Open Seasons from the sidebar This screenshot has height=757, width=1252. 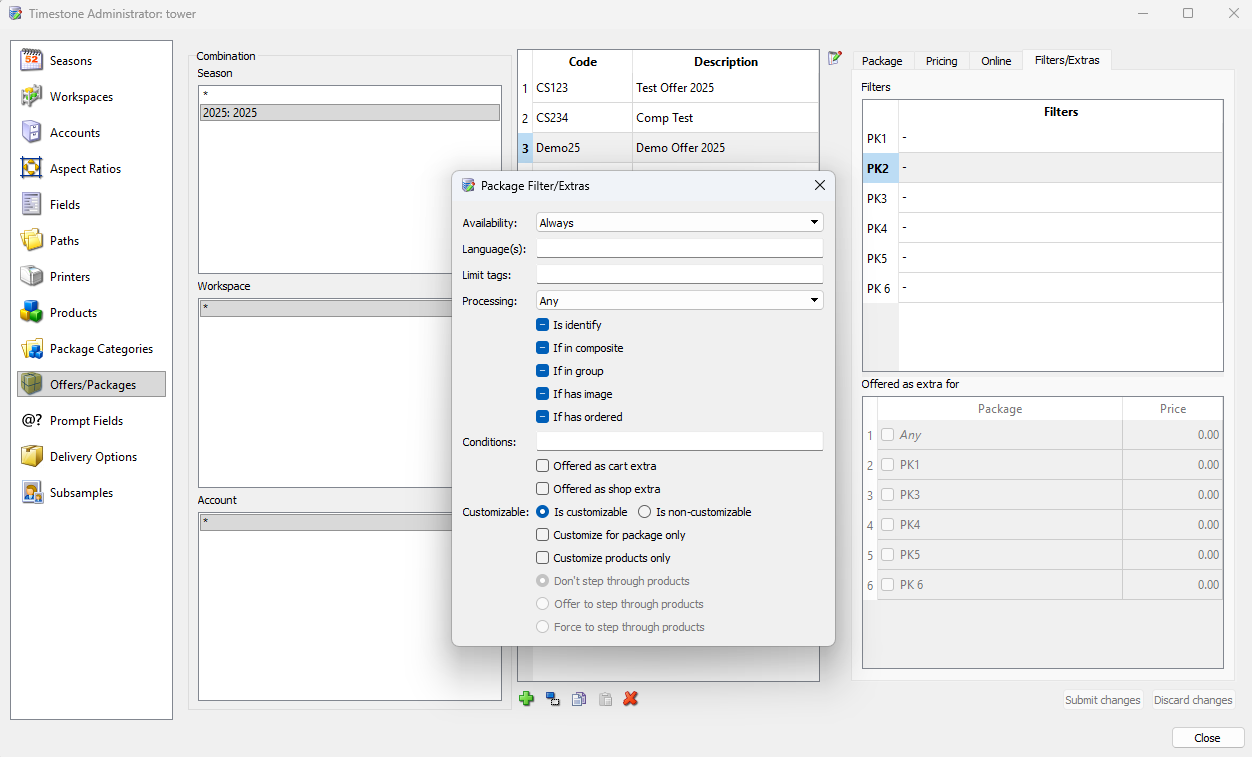70,61
